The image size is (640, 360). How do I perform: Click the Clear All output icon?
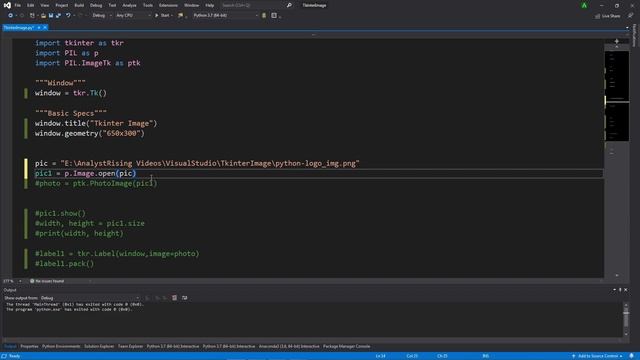(174, 298)
